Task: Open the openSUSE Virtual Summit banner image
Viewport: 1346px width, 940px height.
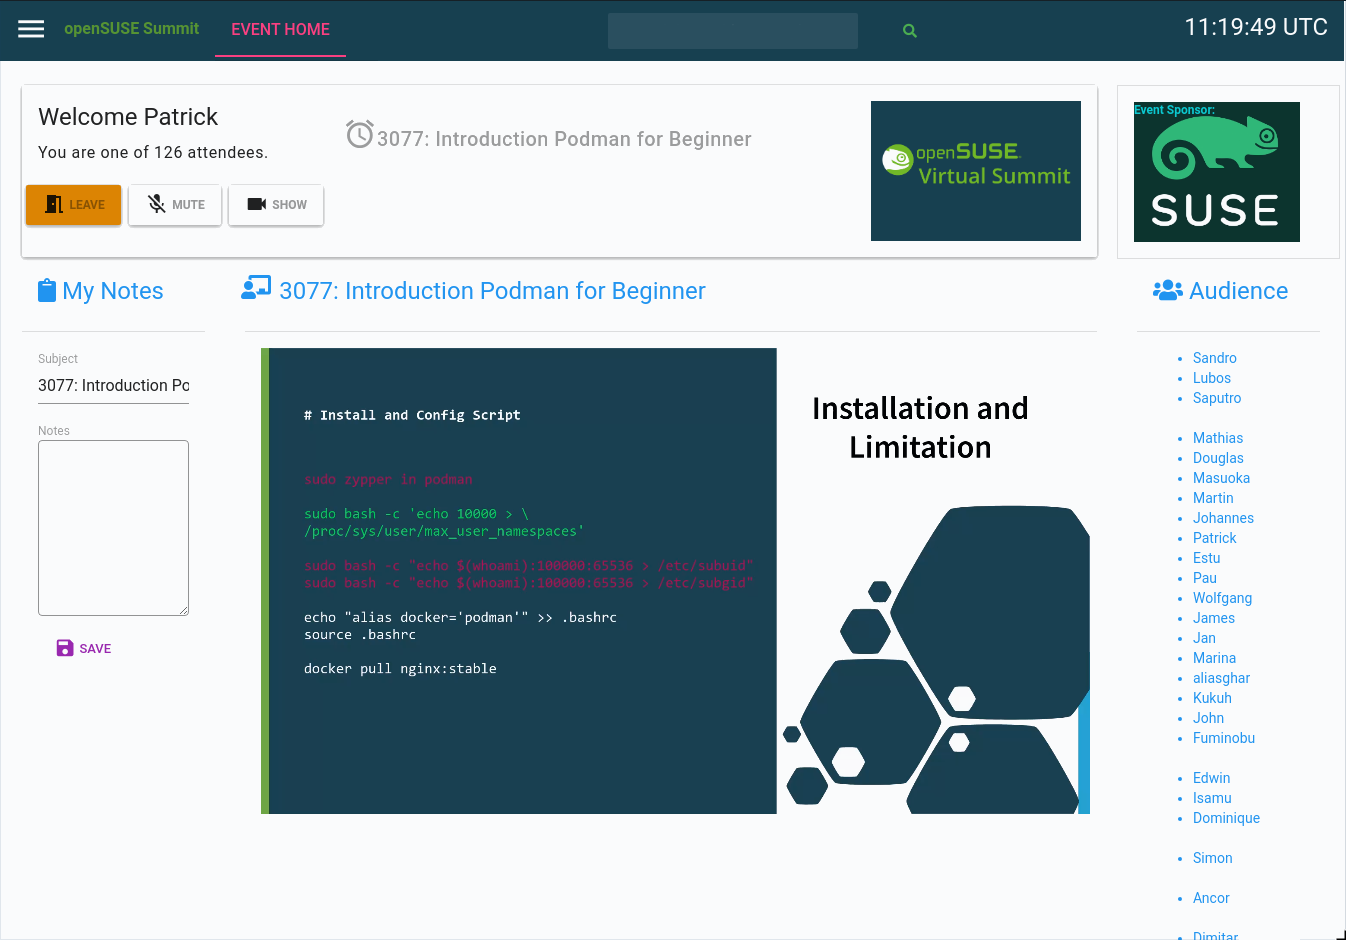Action: [976, 171]
